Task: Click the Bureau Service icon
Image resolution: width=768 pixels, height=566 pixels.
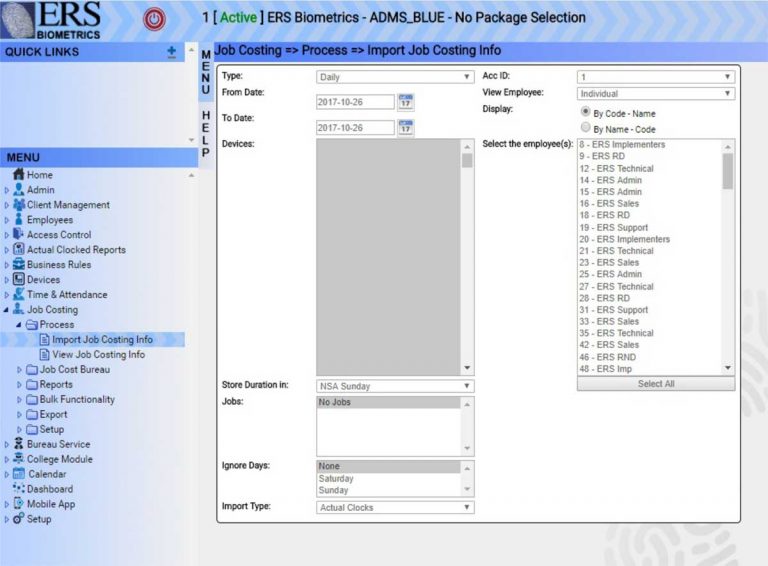Action: [x=19, y=444]
